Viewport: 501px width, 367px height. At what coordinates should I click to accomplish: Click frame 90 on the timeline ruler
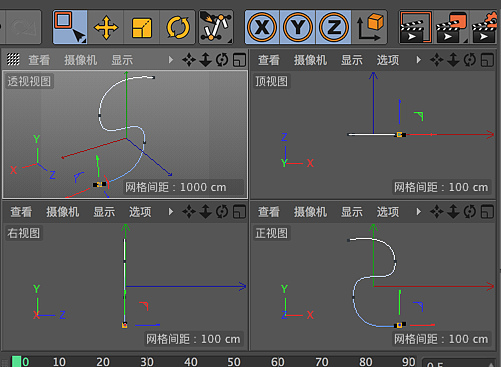409,362
